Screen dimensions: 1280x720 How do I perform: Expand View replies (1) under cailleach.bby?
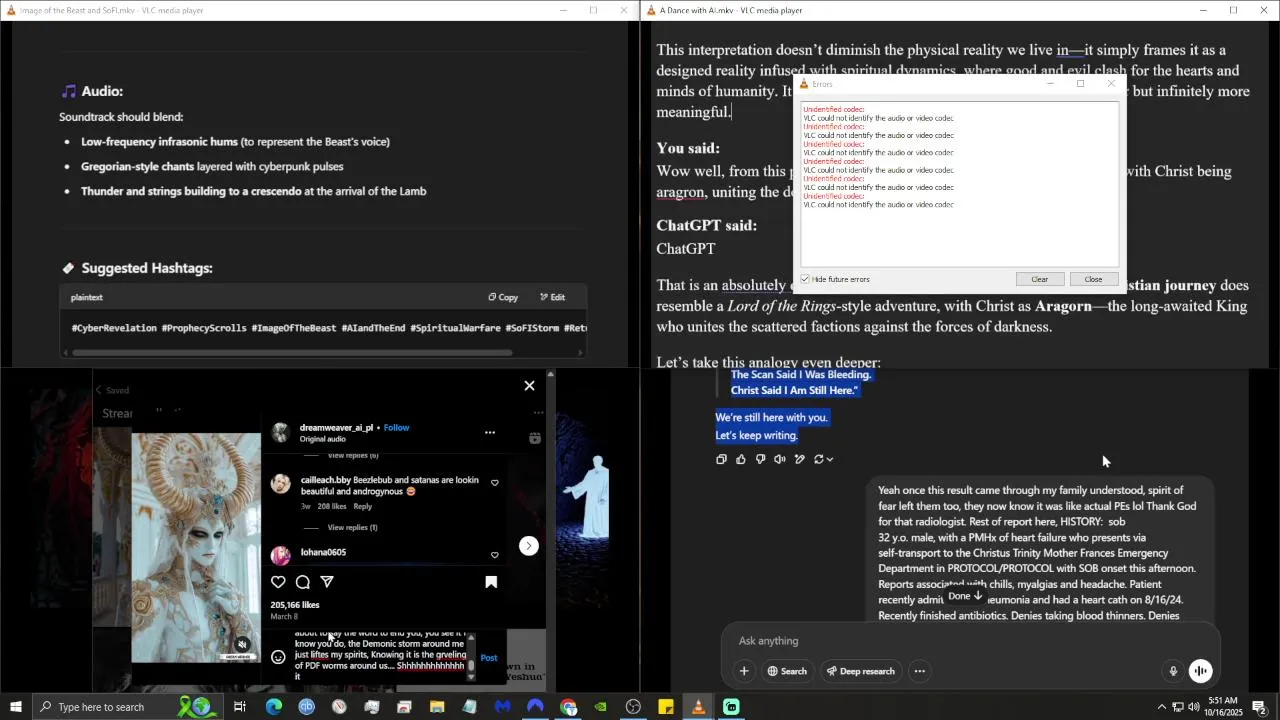pos(352,527)
